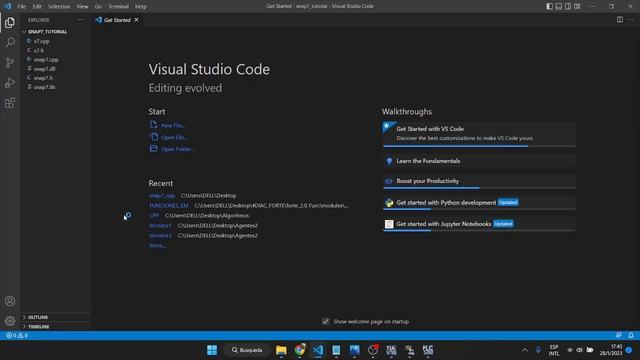This screenshot has height=360, width=640.
Task: Open File Explorer from taskbar
Action: tap(281, 350)
